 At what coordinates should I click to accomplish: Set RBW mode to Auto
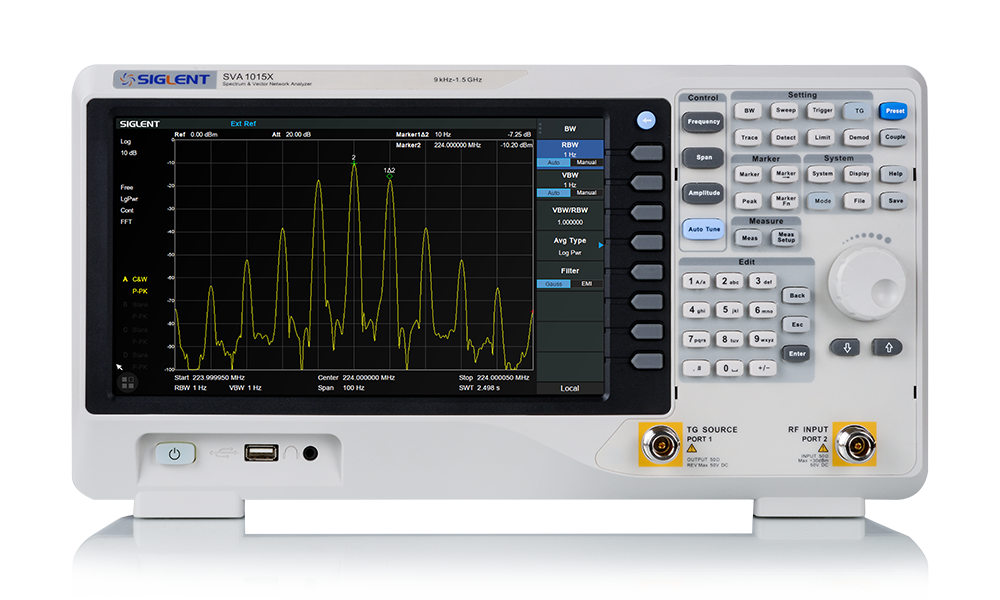point(554,163)
